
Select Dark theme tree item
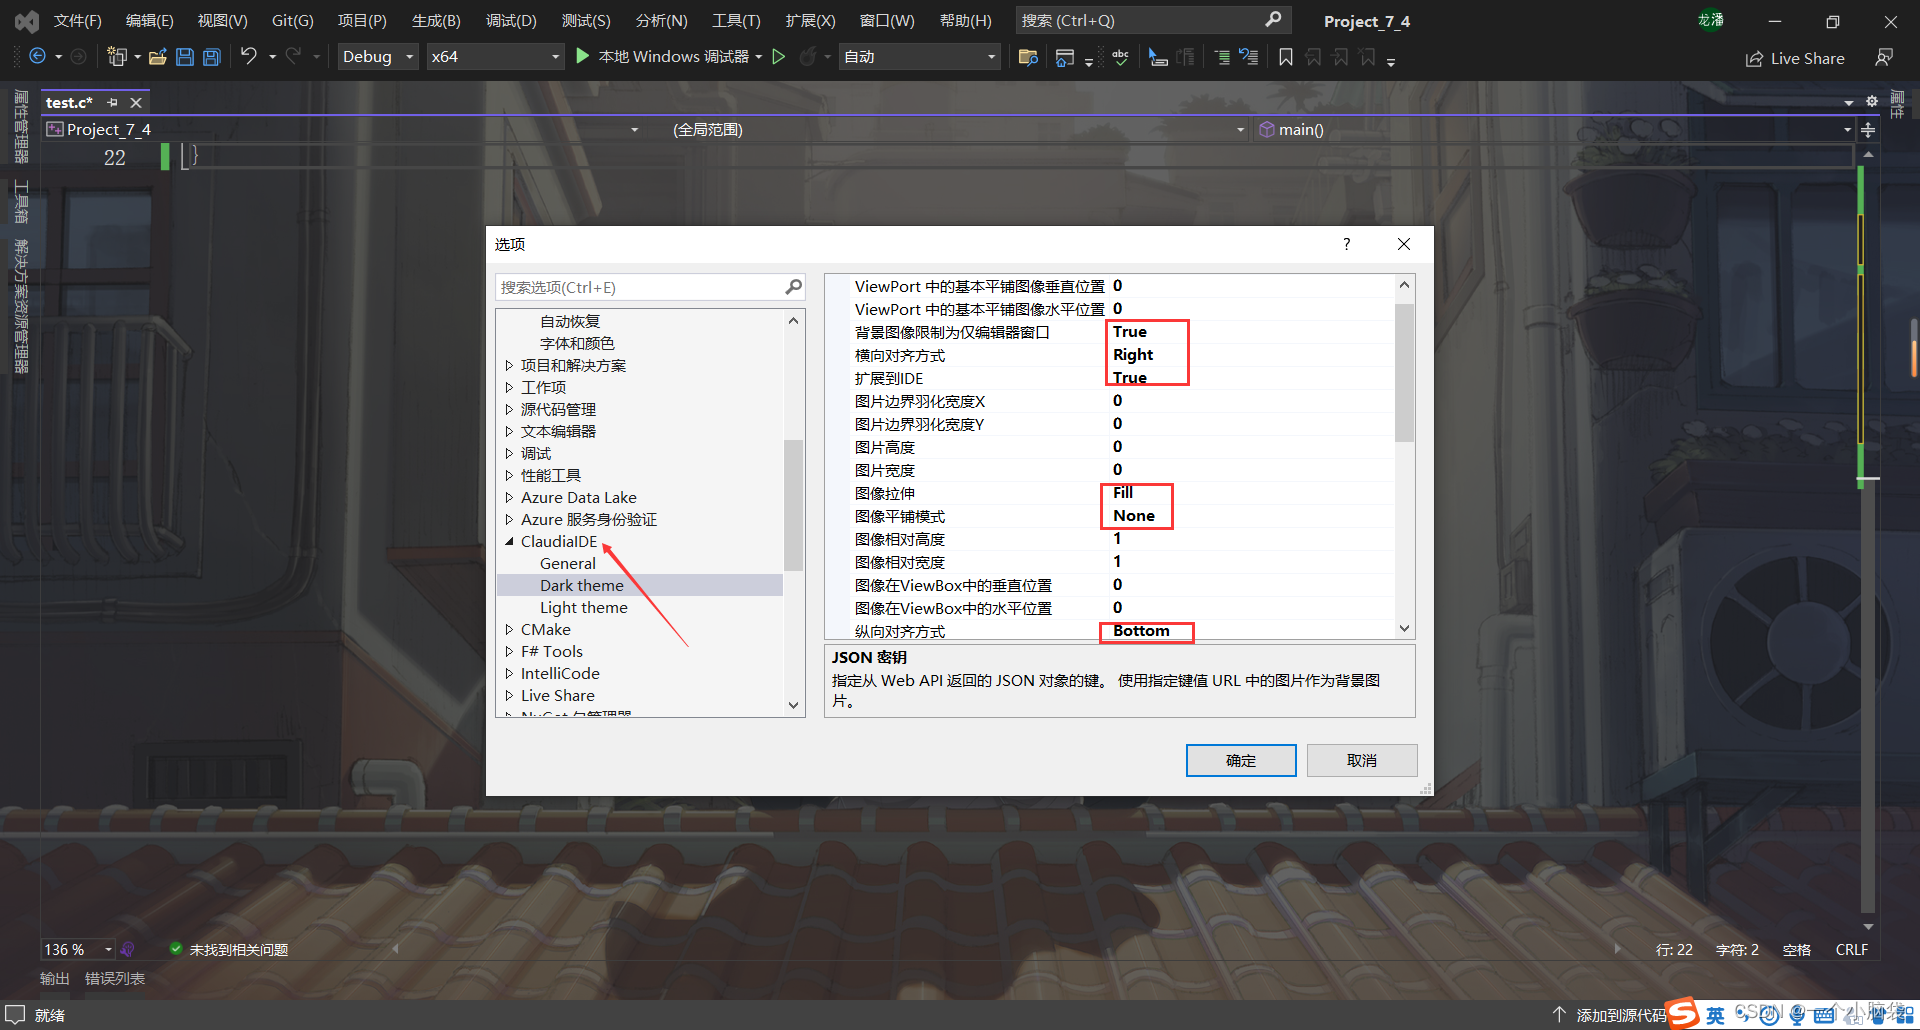pyautogui.click(x=582, y=585)
